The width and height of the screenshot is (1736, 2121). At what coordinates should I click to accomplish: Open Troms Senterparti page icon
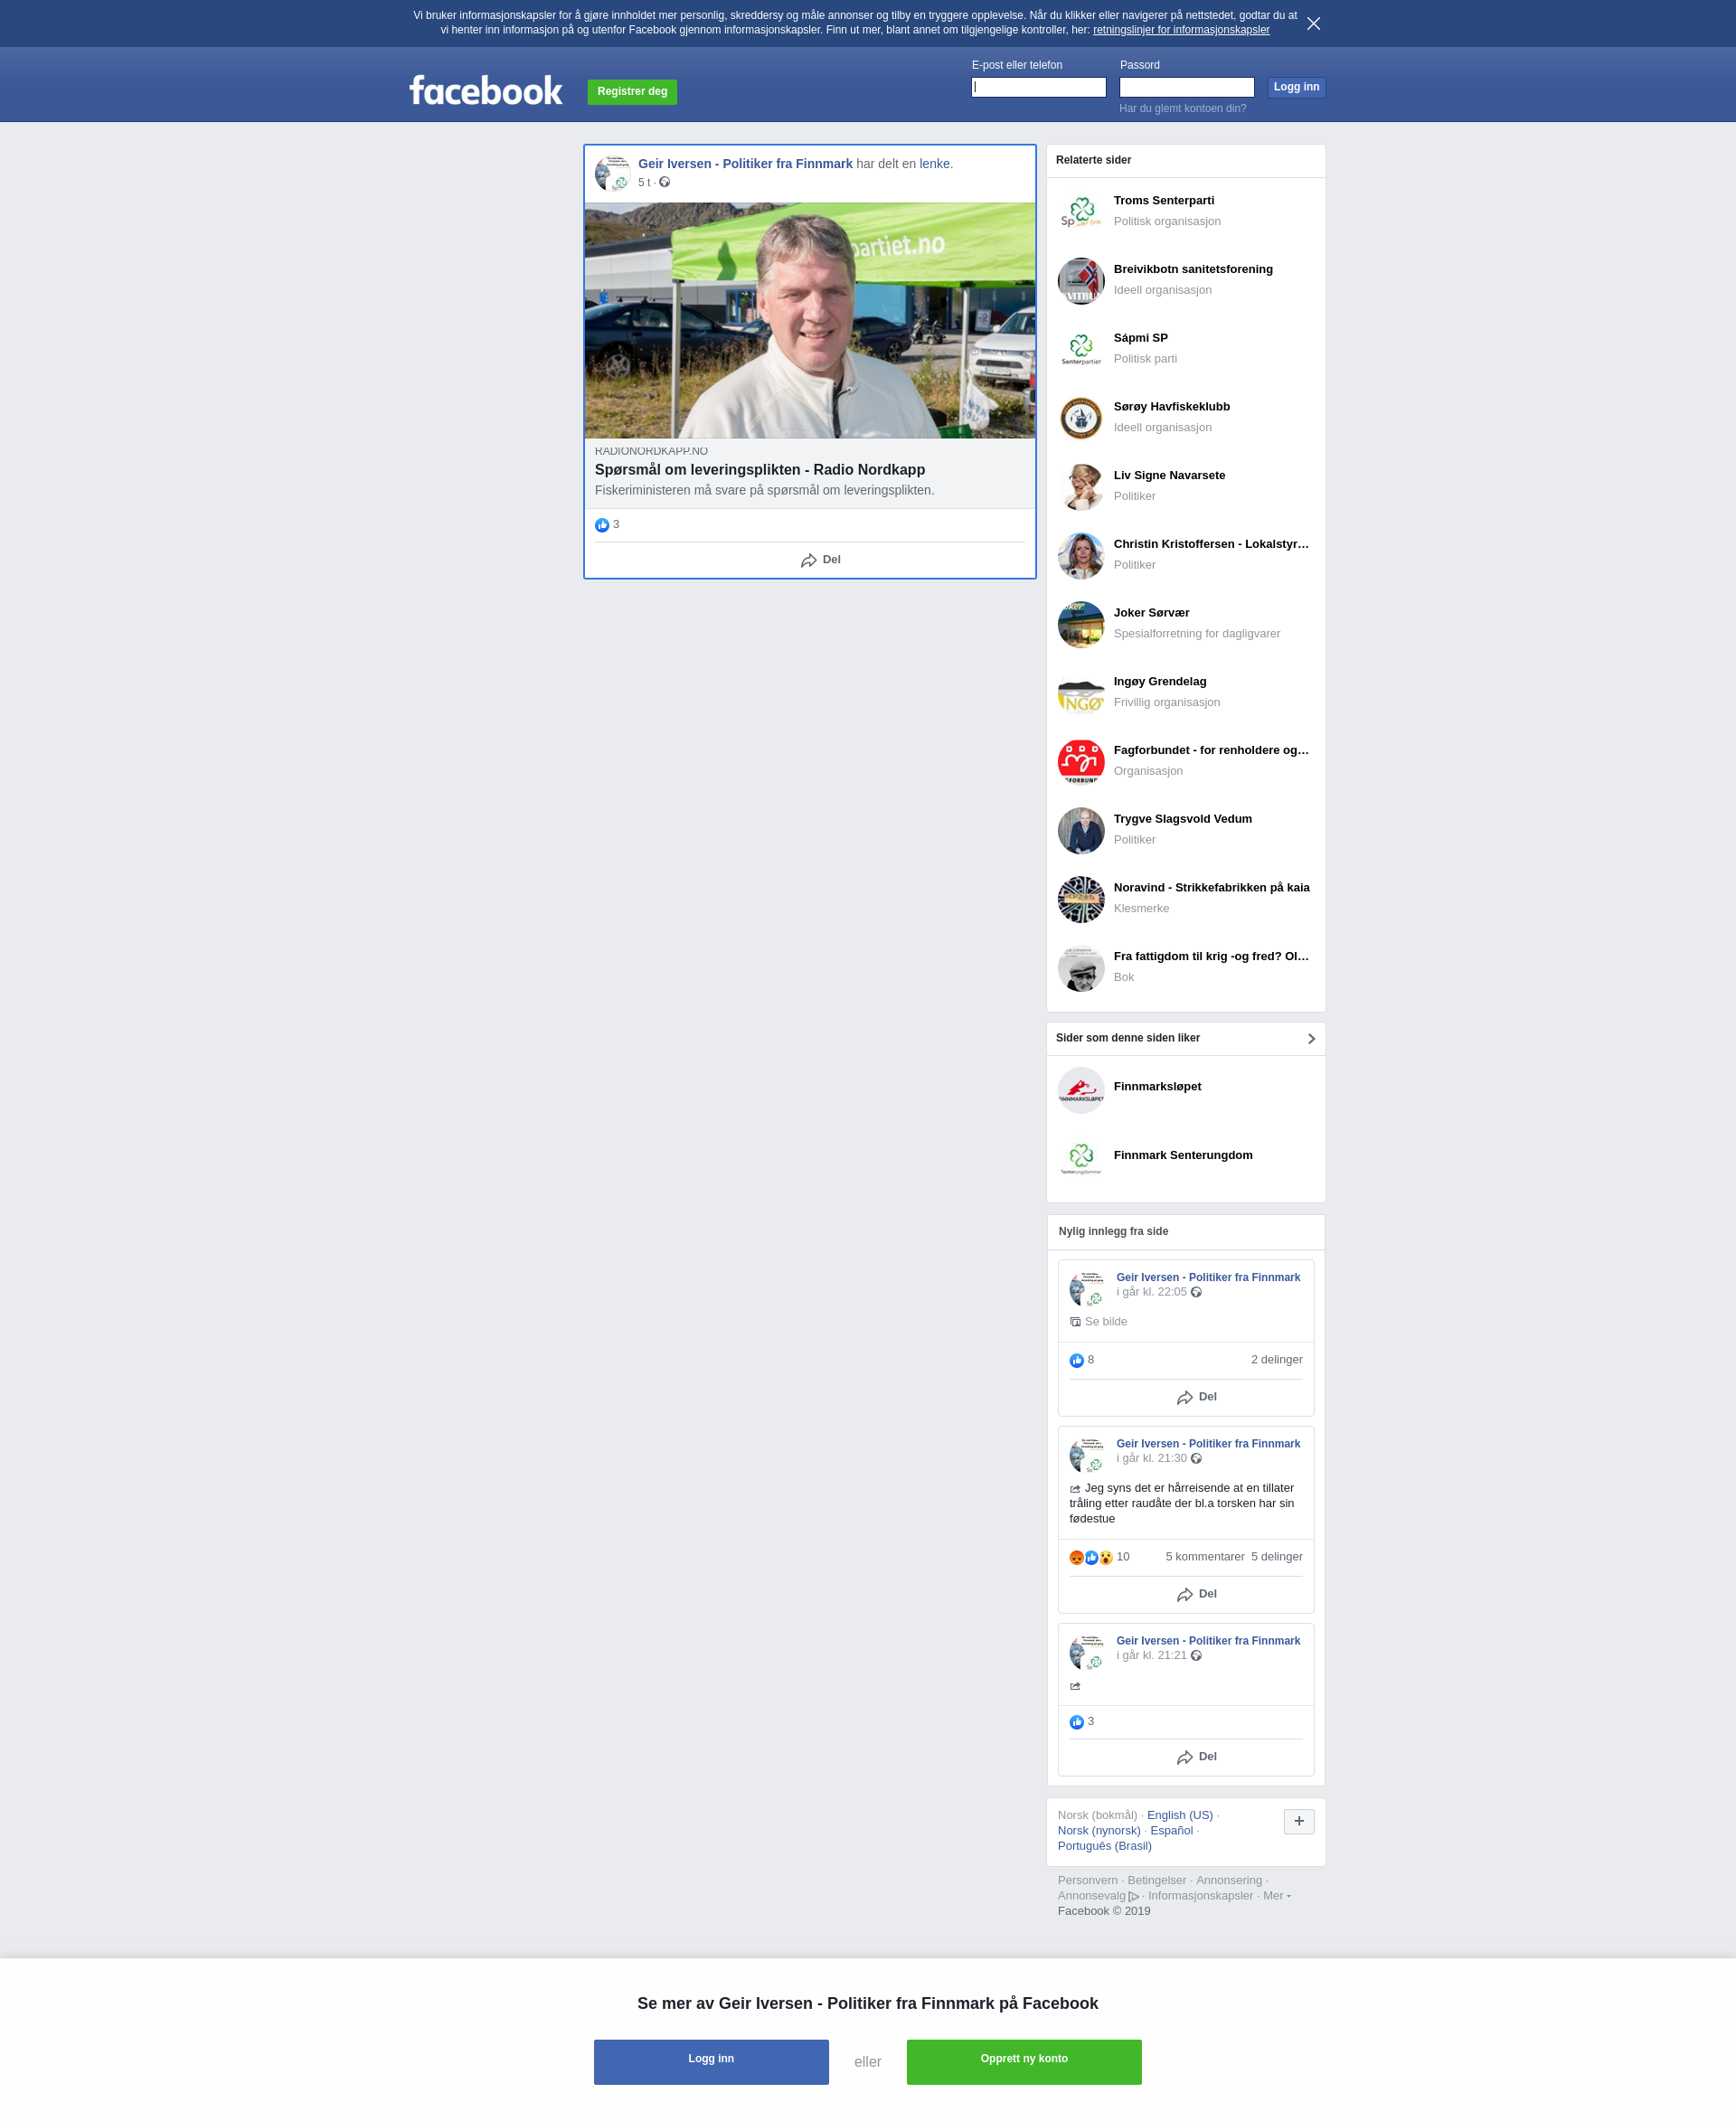(x=1081, y=212)
